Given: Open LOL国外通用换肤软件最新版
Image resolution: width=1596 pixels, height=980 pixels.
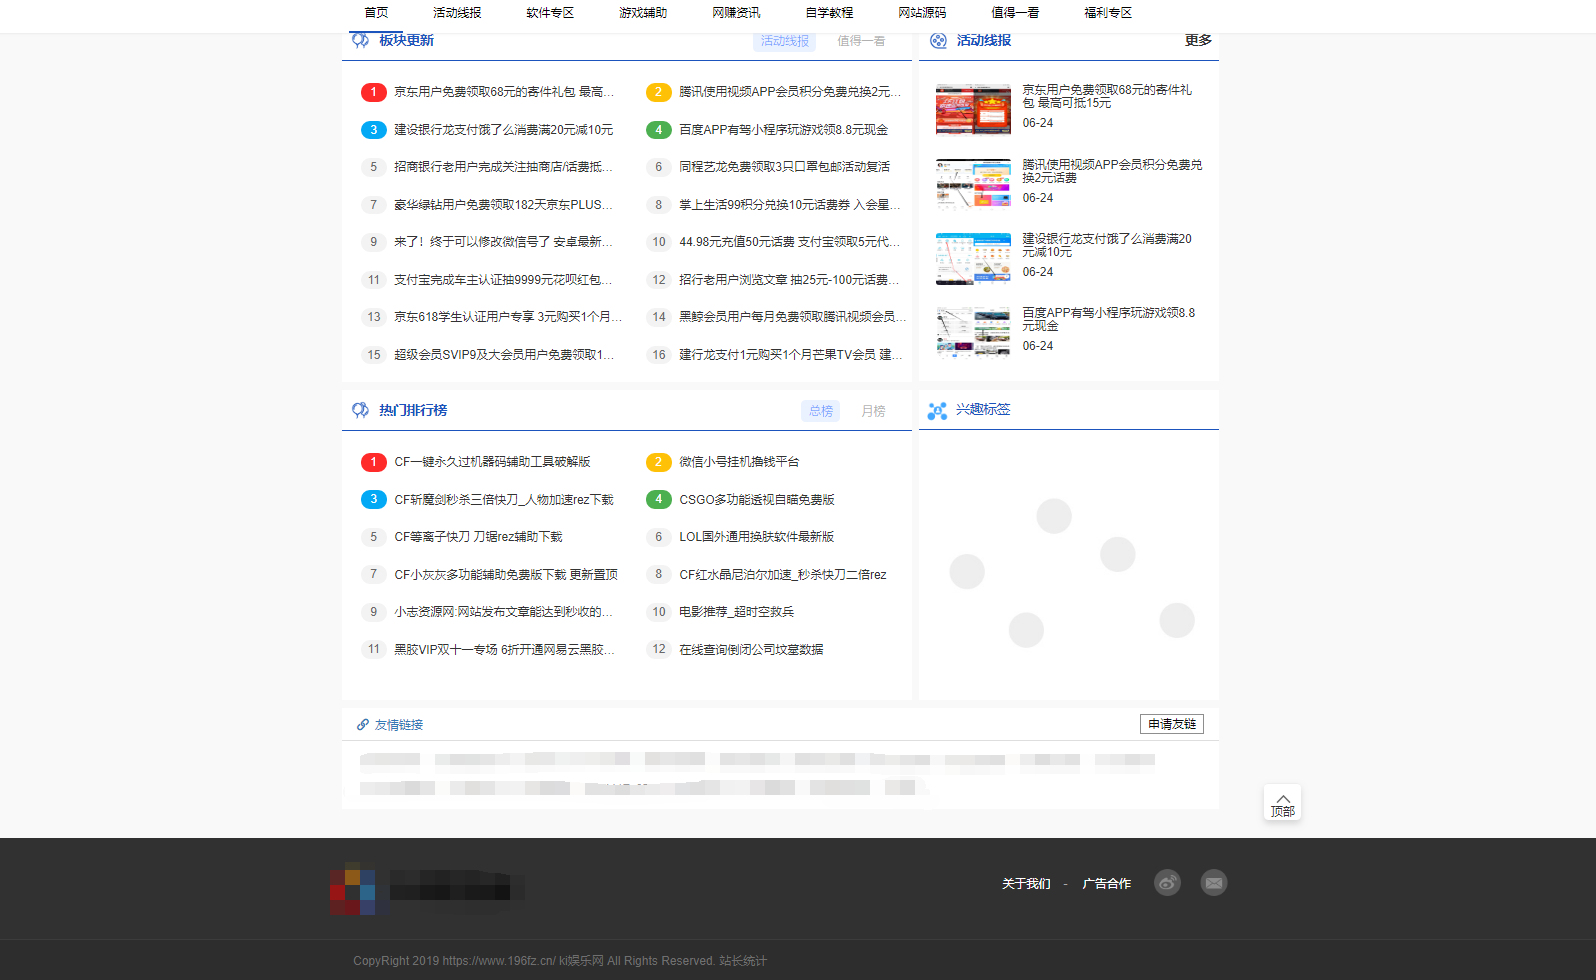Looking at the screenshot, I should click(757, 537).
